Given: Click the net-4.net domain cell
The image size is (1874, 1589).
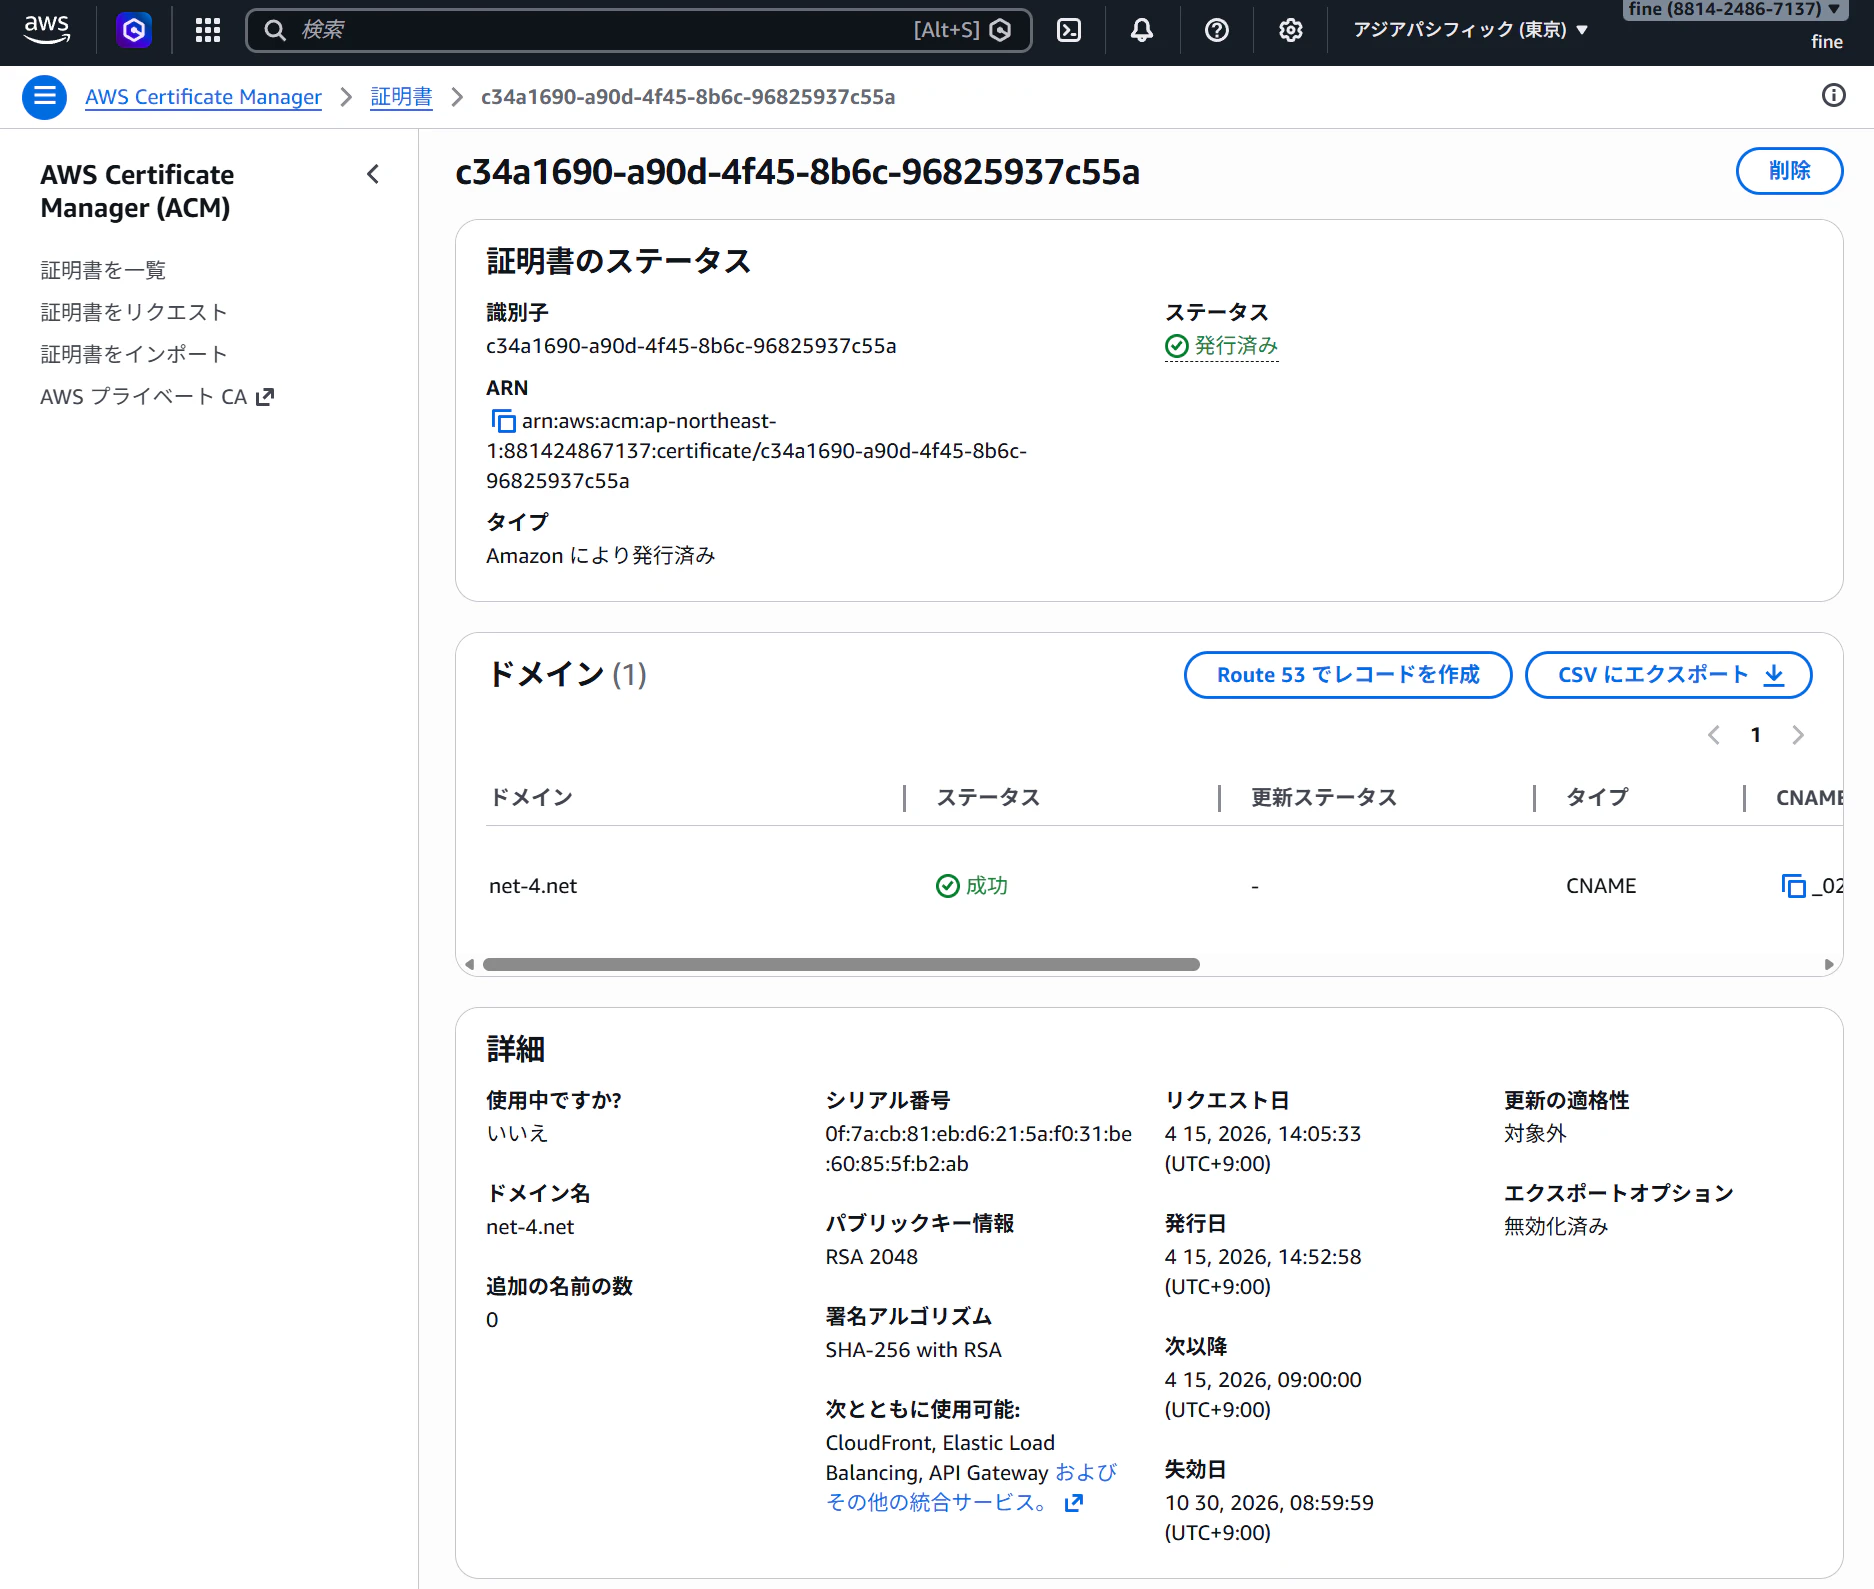Looking at the screenshot, I should 533,886.
